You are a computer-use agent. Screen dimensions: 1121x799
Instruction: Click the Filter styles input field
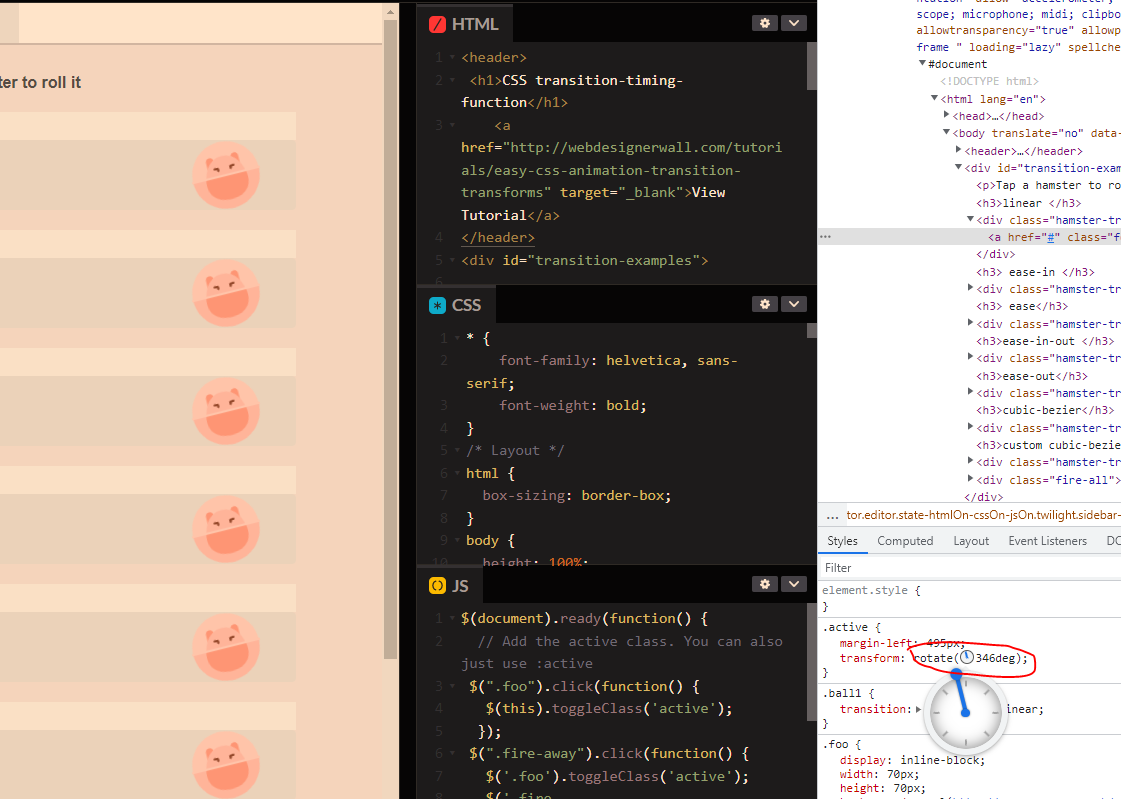970,568
